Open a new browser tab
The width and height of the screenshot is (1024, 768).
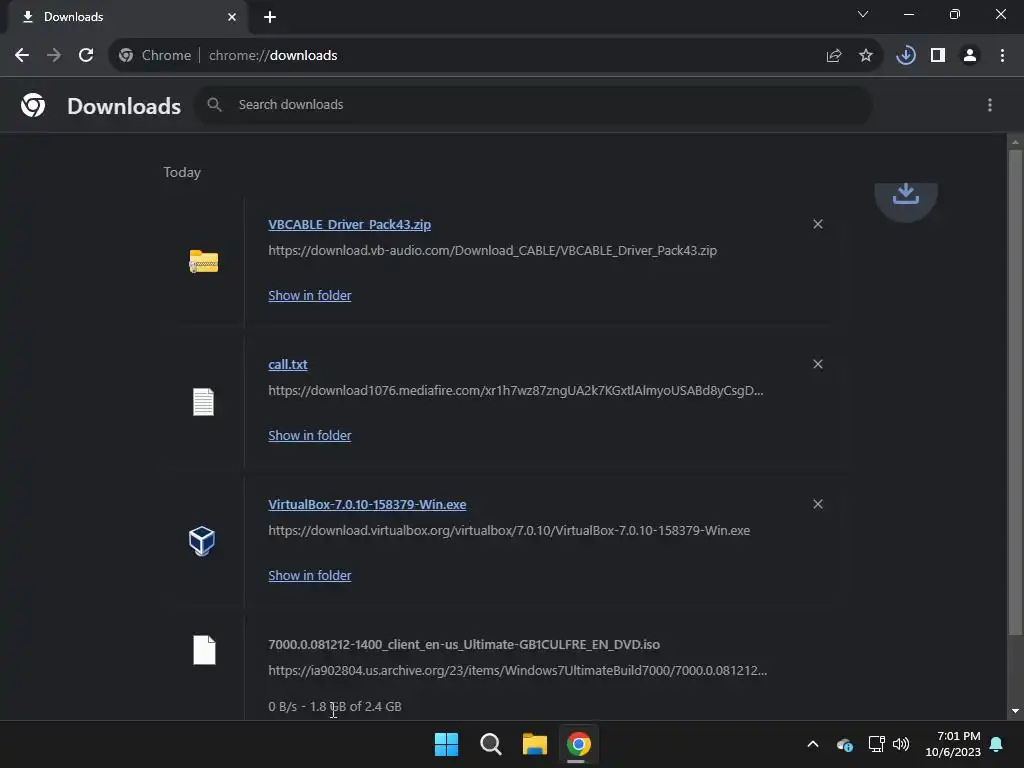tap(270, 17)
